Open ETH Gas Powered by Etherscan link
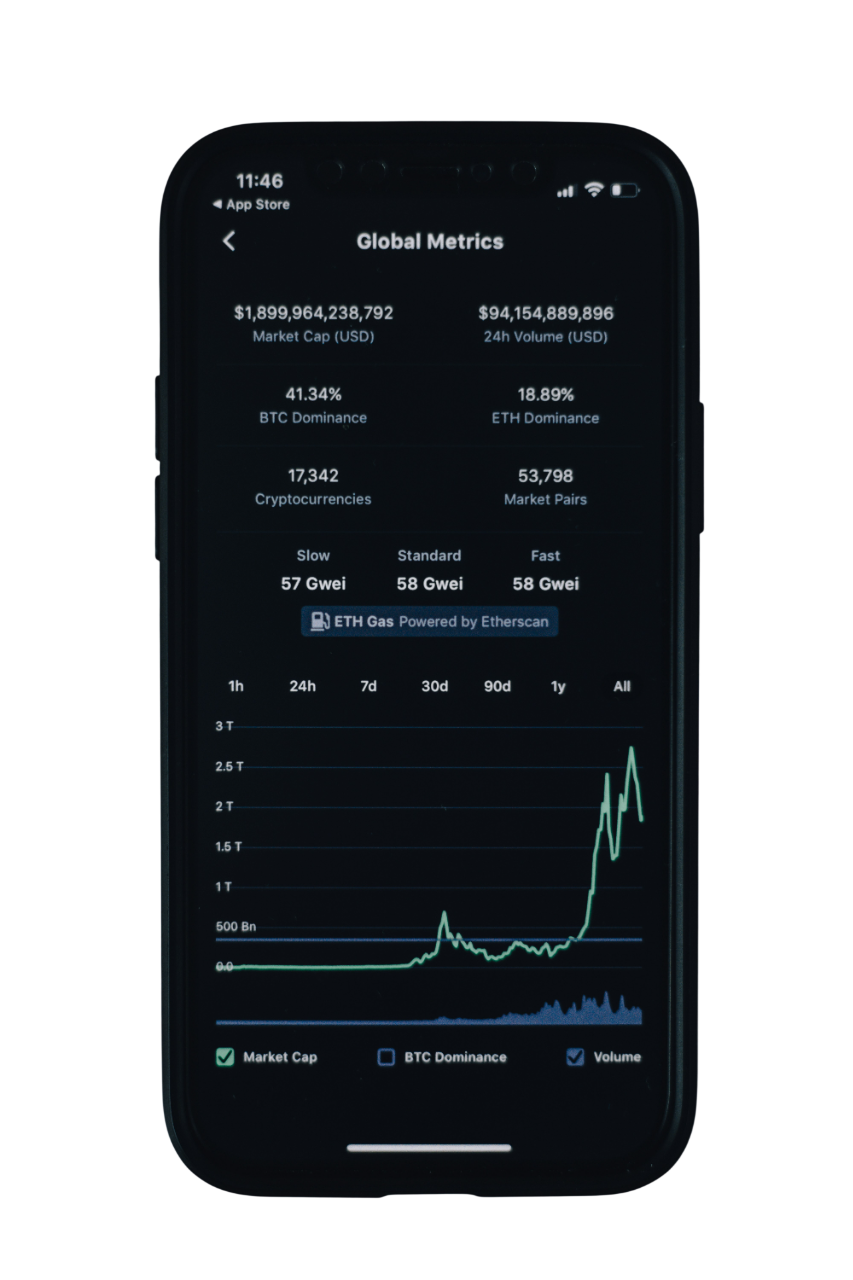The image size is (853, 1280). 430,621
